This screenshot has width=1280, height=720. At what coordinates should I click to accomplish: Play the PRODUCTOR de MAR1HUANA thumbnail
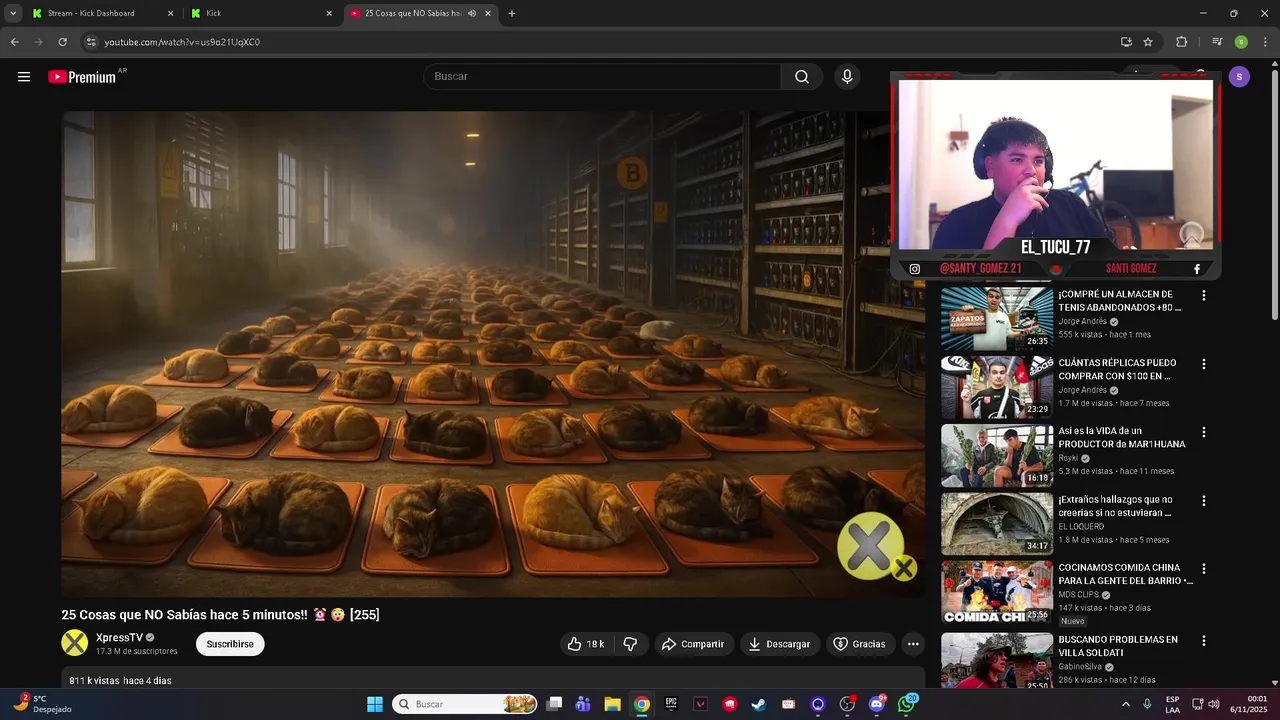(997, 456)
